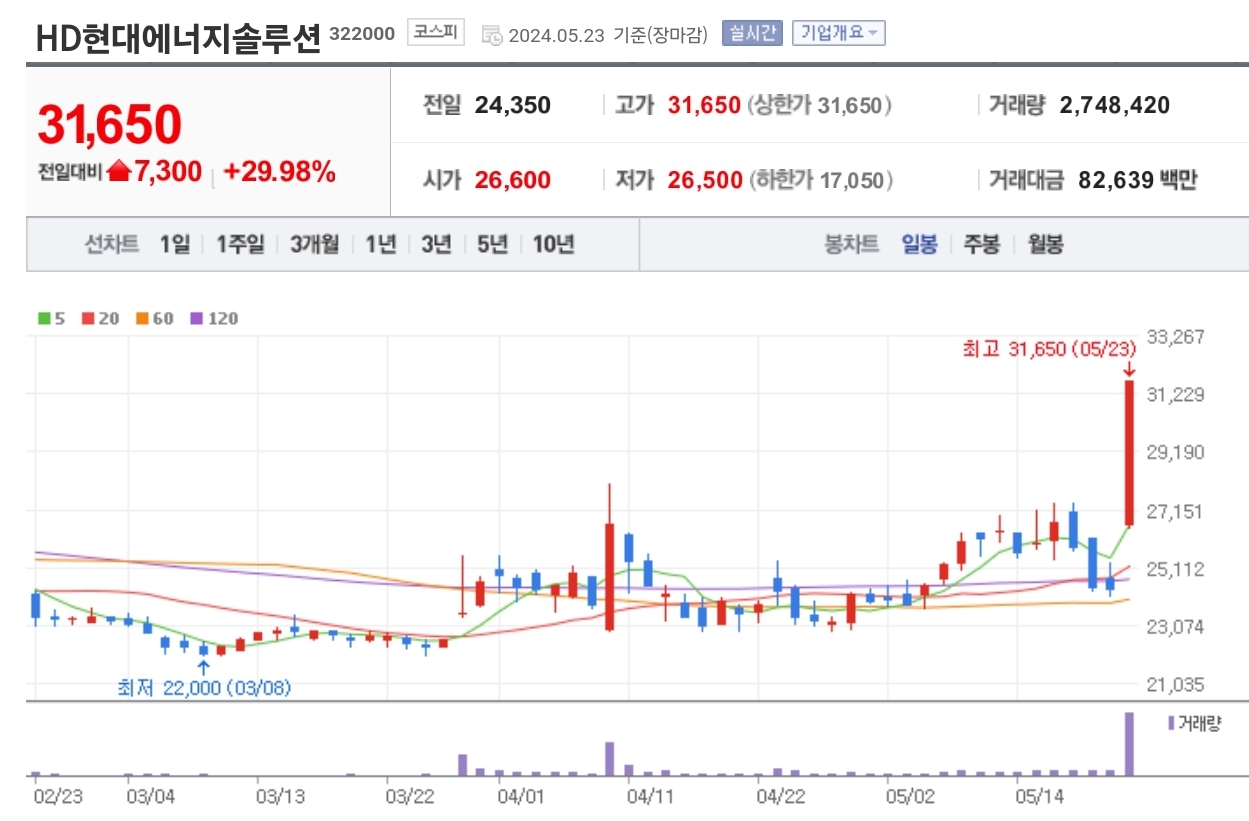Click the tall red candlestick for 05/23
Viewport: 1249px width, 821px height.
coord(1129,453)
